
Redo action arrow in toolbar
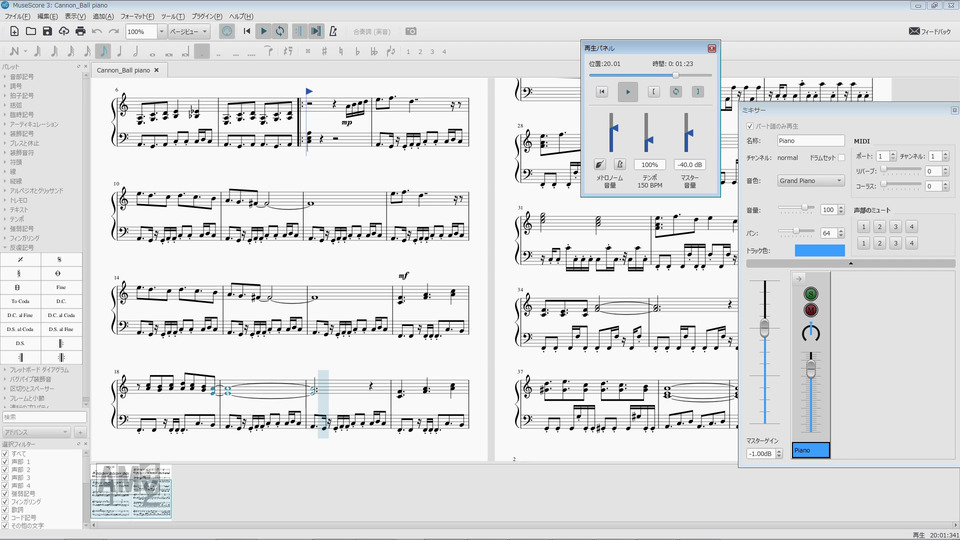point(113,31)
